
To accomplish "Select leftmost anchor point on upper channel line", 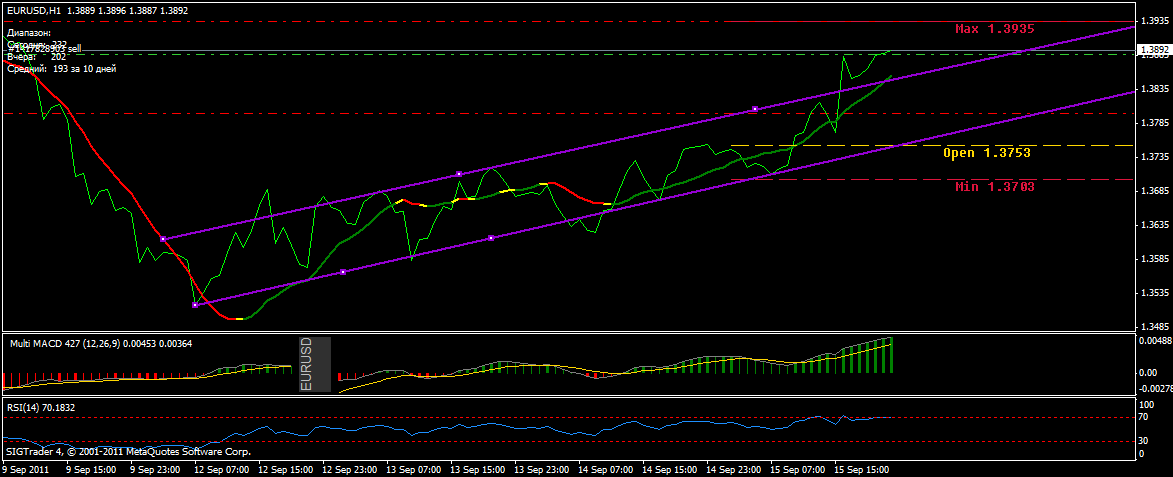I will click(x=162, y=239).
